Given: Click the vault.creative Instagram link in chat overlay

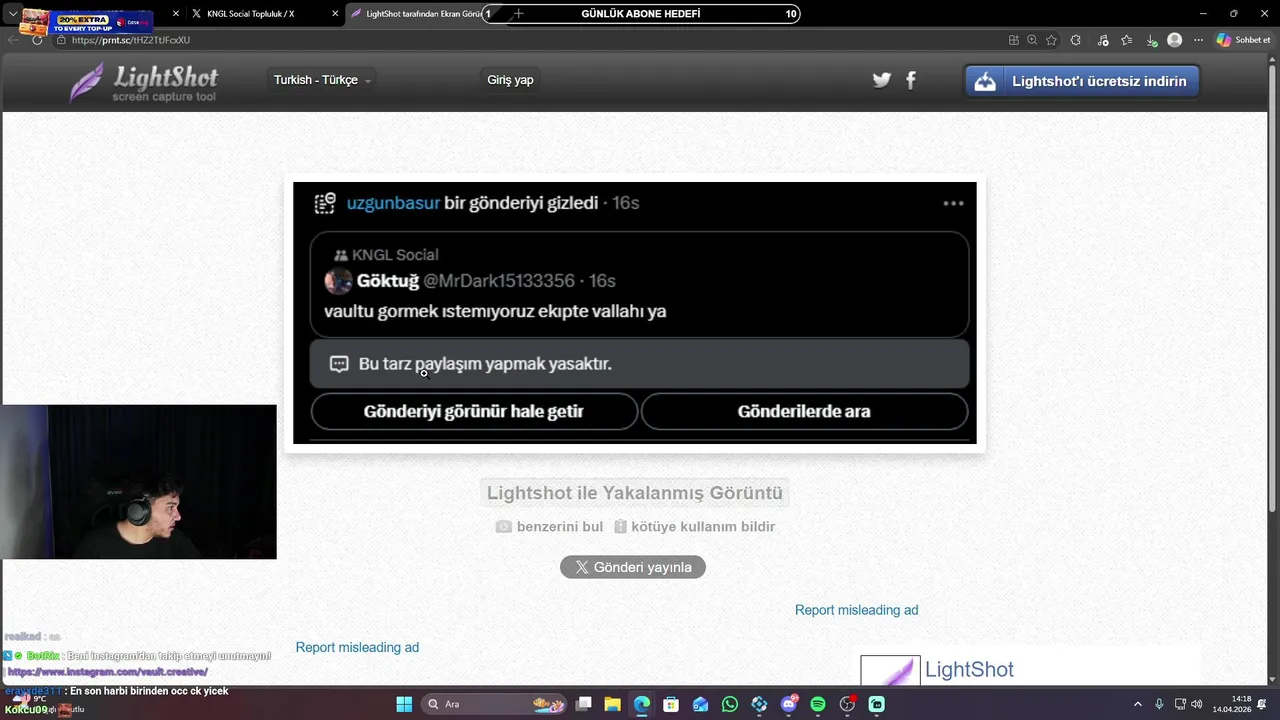Looking at the screenshot, I should 108,672.
